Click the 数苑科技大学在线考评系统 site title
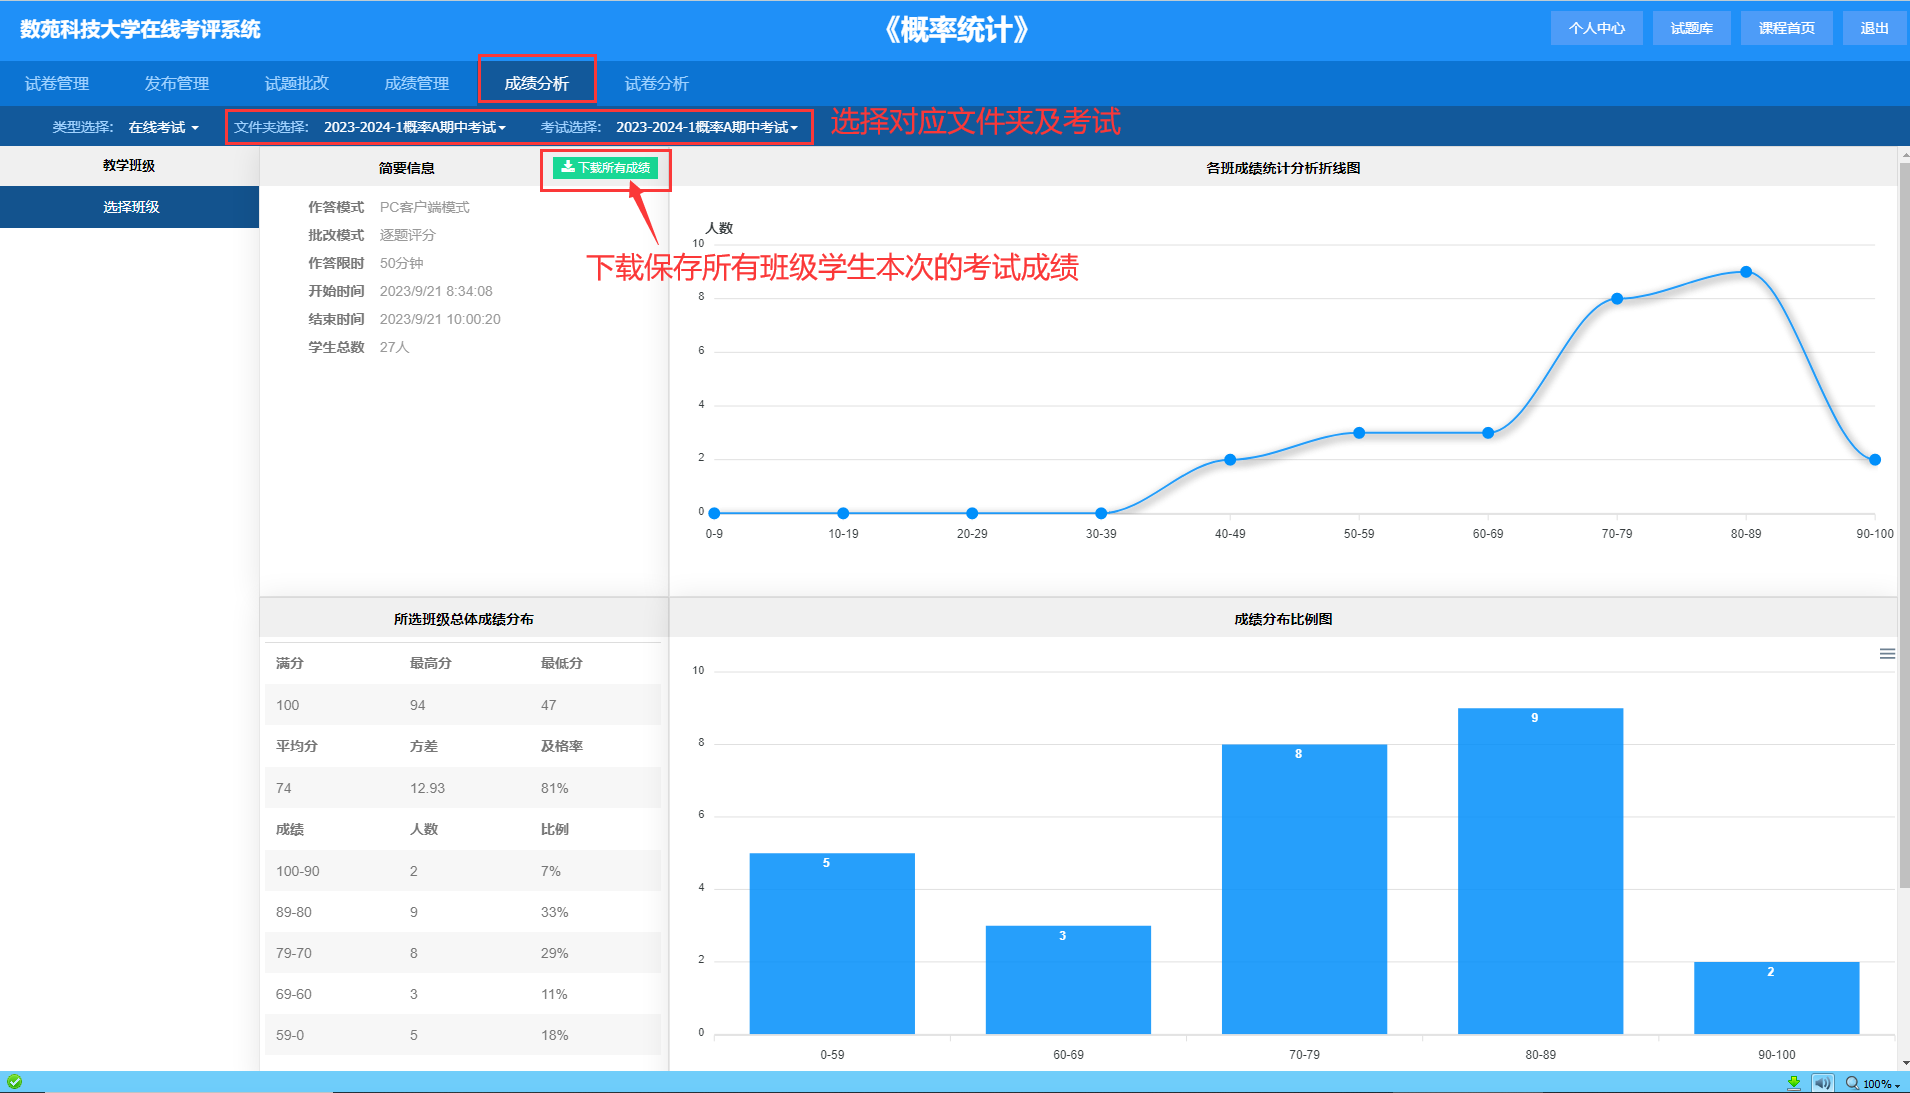This screenshot has height=1093, width=1910. (x=140, y=29)
